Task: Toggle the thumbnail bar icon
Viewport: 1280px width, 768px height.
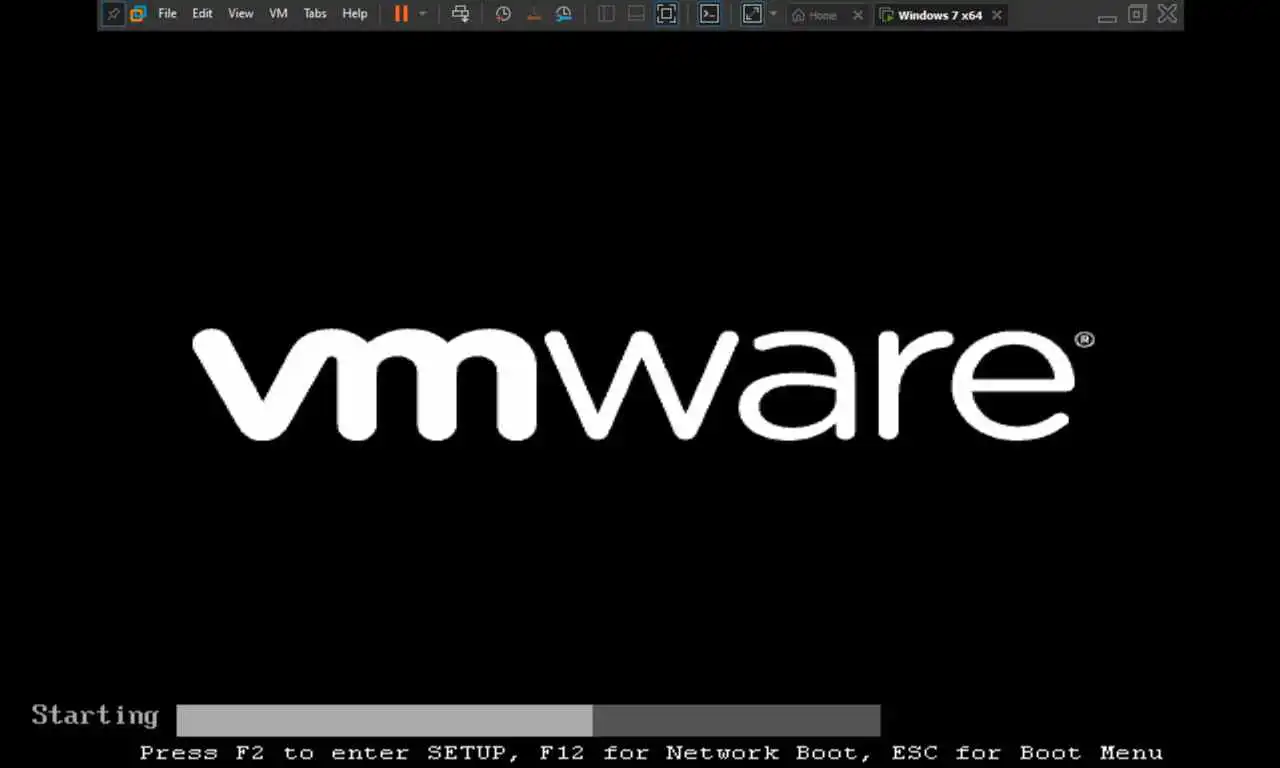Action: [x=636, y=14]
